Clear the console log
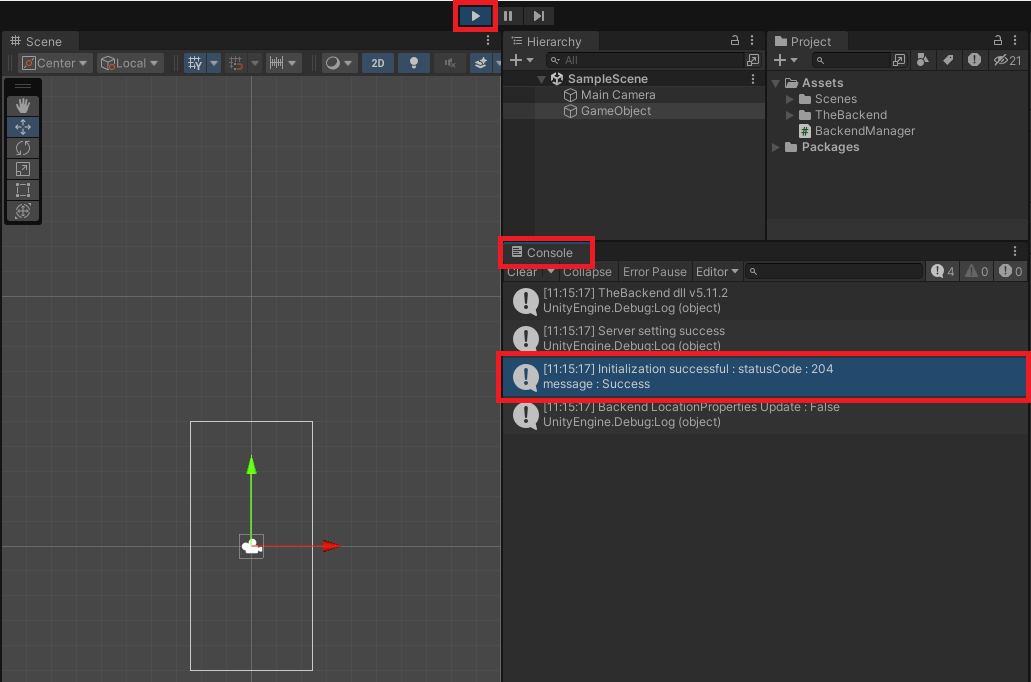1031x682 pixels. [x=522, y=272]
